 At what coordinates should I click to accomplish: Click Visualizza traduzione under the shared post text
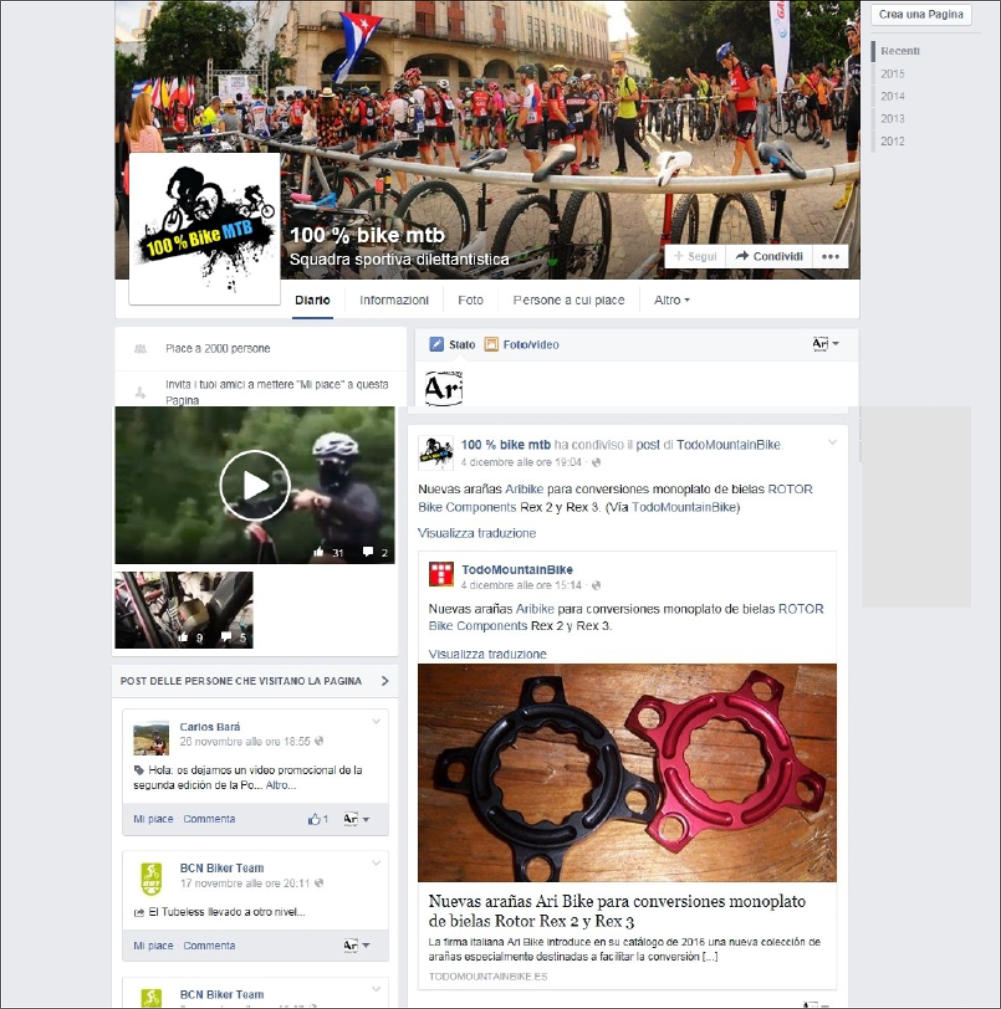(x=477, y=533)
